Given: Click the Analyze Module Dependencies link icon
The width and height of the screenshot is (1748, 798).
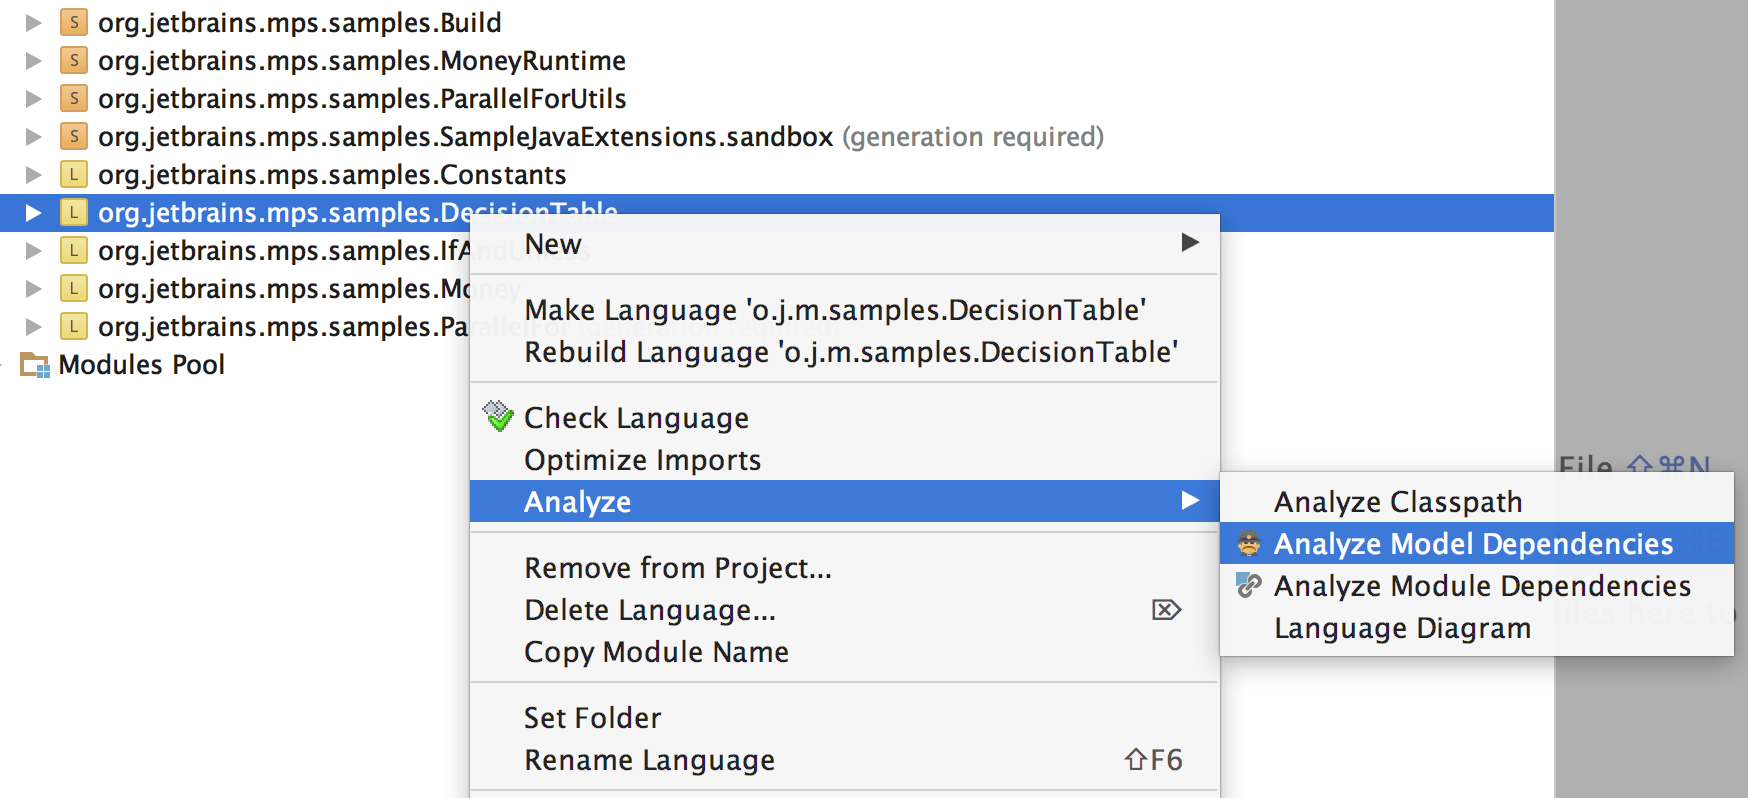Looking at the screenshot, I should point(1249,586).
